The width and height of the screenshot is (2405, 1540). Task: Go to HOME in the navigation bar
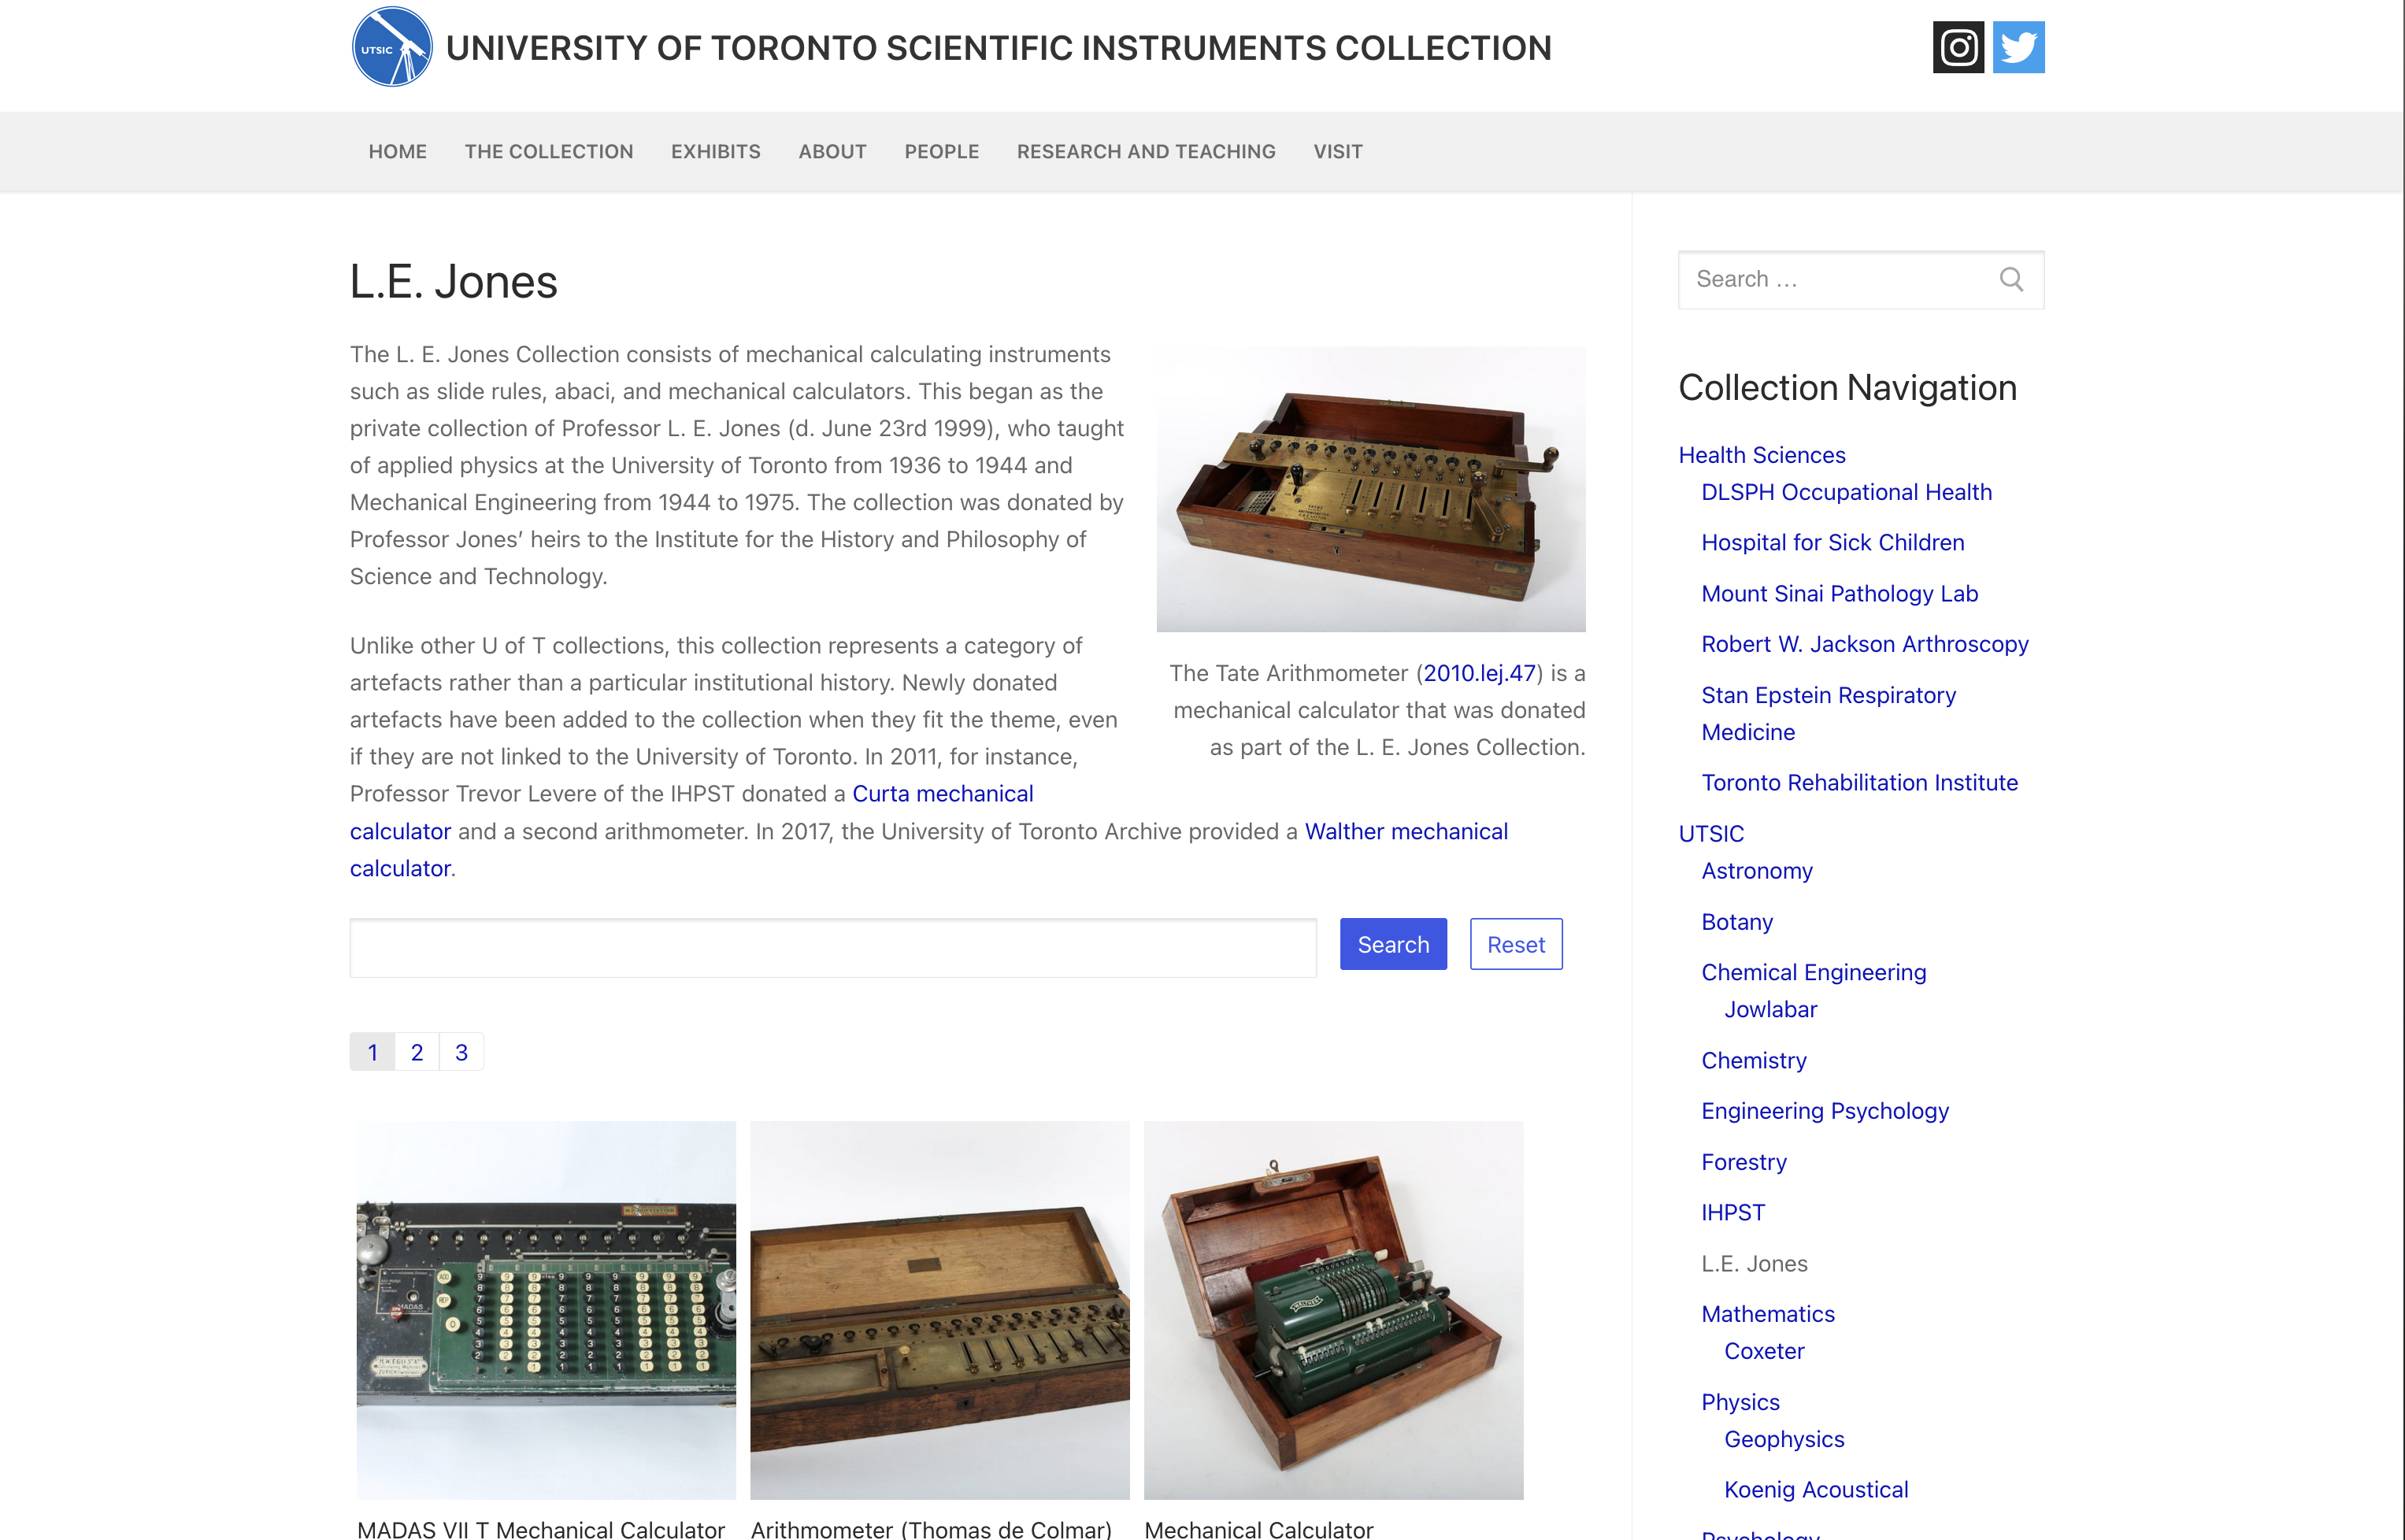(x=397, y=151)
